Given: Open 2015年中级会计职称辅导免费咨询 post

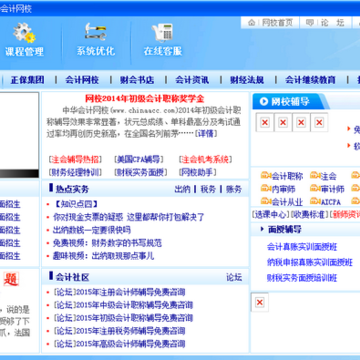Looking at the screenshot, I should [135, 305].
